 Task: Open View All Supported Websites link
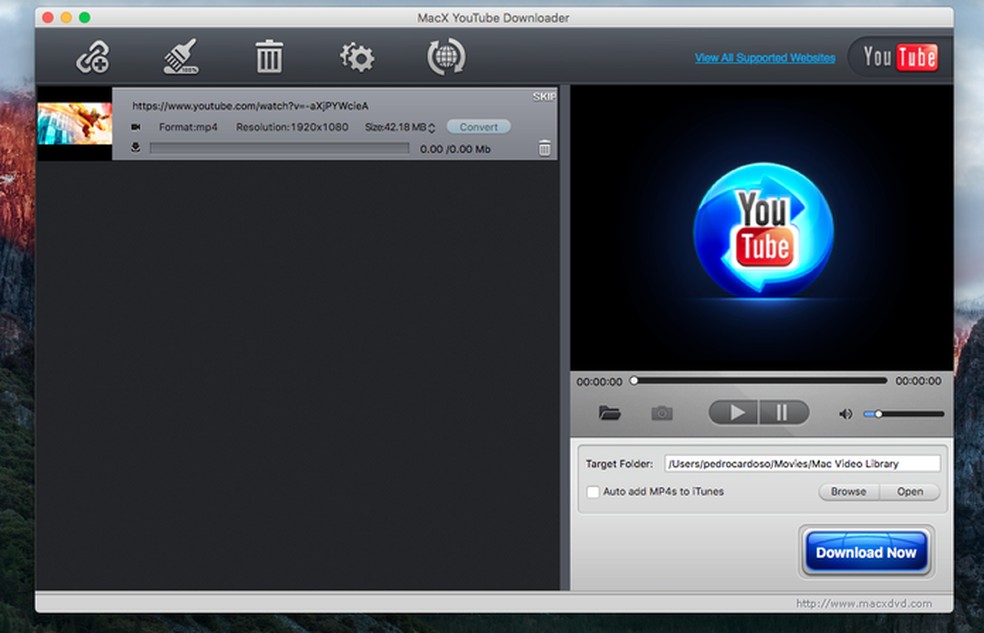click(764, 58)
